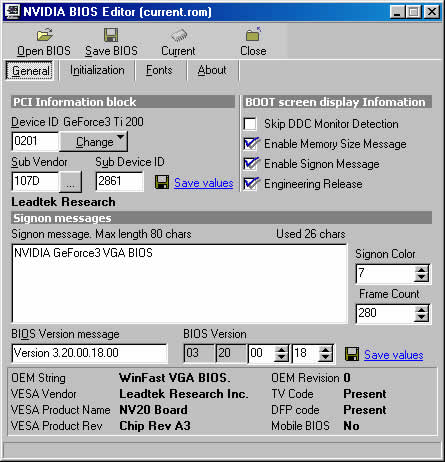Click the disabled BIOS Version 20 field
The image size is (445, 462).
click(x=231, y=353)
